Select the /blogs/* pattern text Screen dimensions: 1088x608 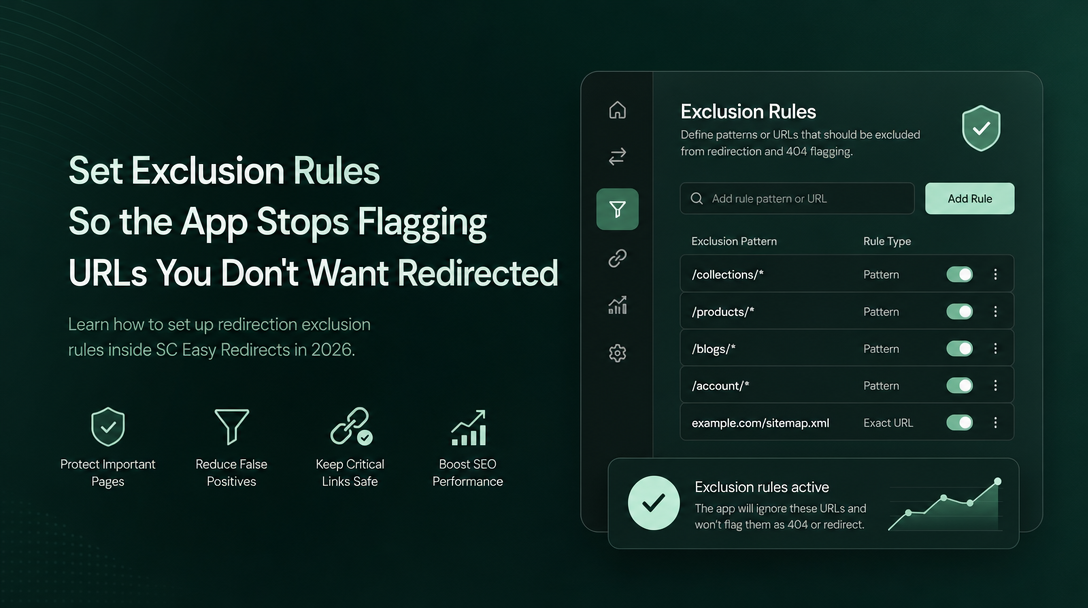click(713, 348)
